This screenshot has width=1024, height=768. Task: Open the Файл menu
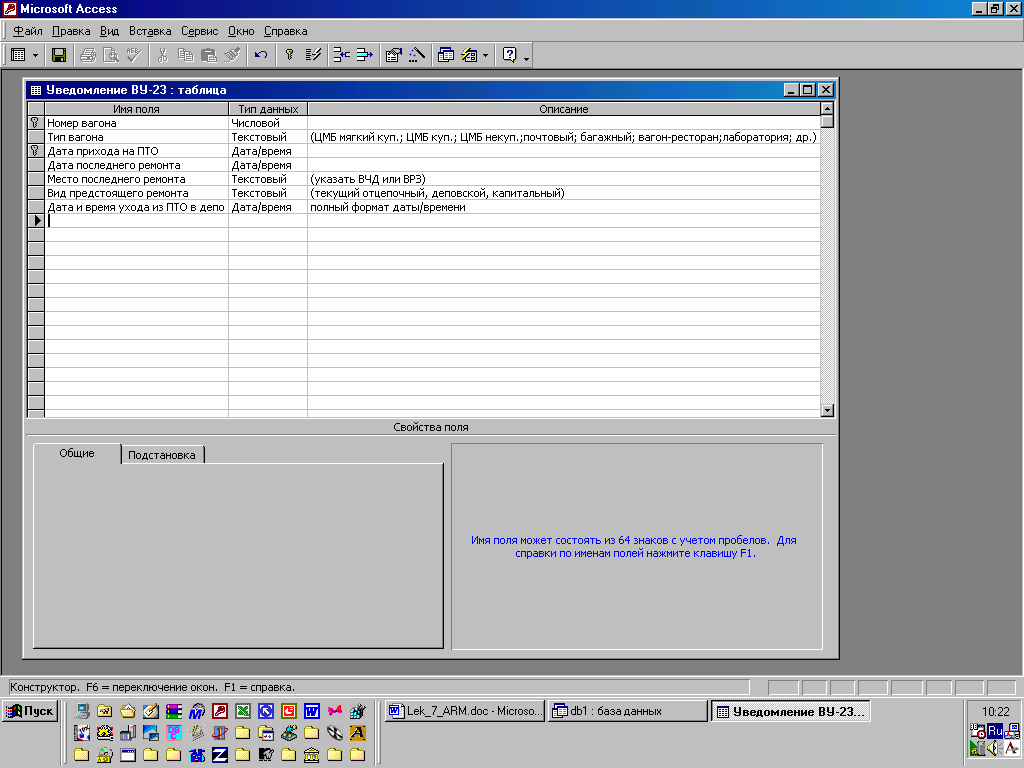pyautogui.click(x=27, y=31)
